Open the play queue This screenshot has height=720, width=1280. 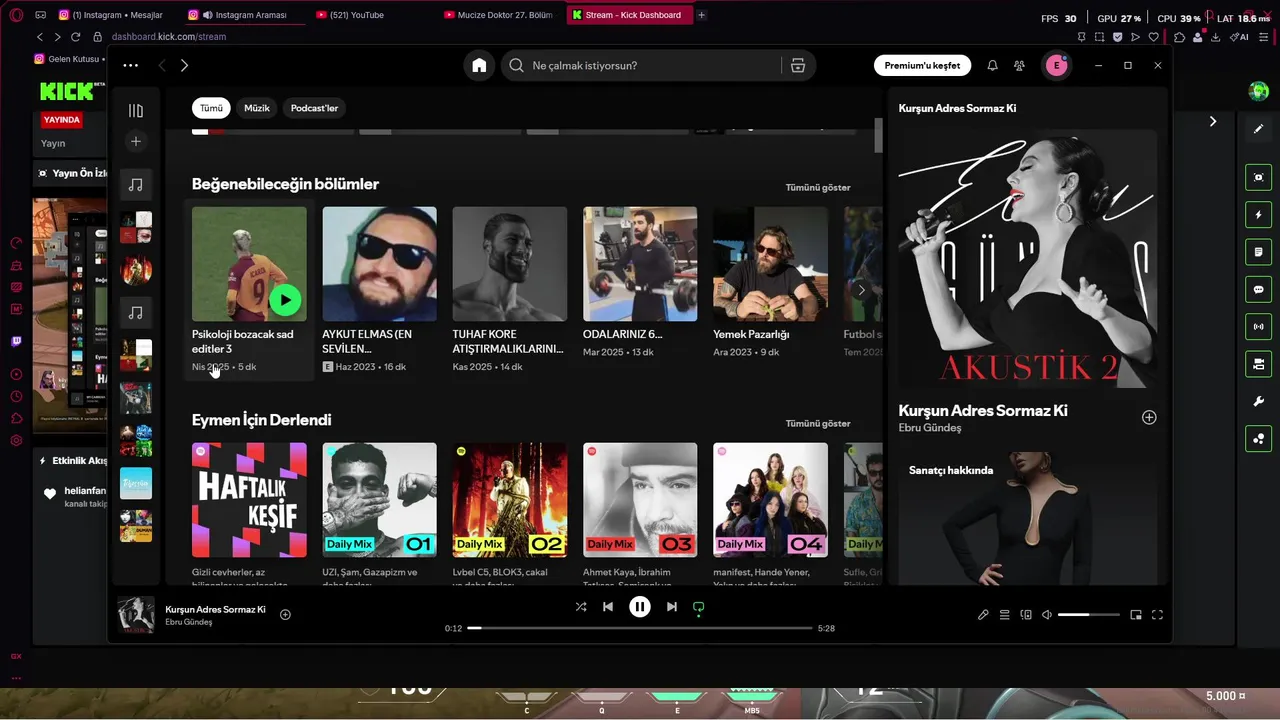click(x=1005, y=615)
